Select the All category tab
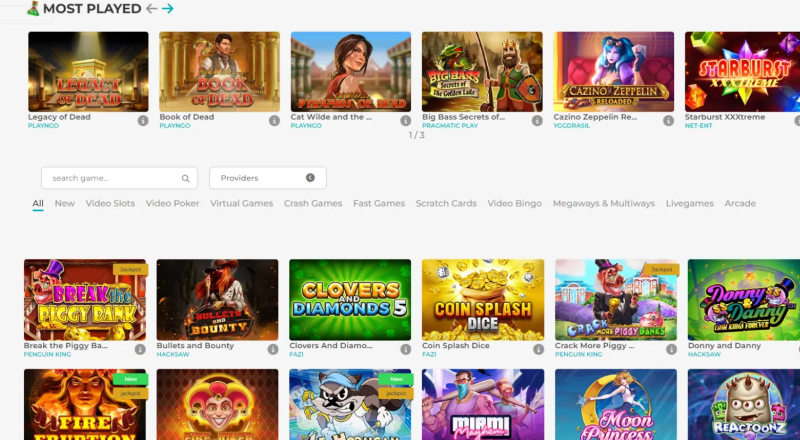 click(38, 203)
